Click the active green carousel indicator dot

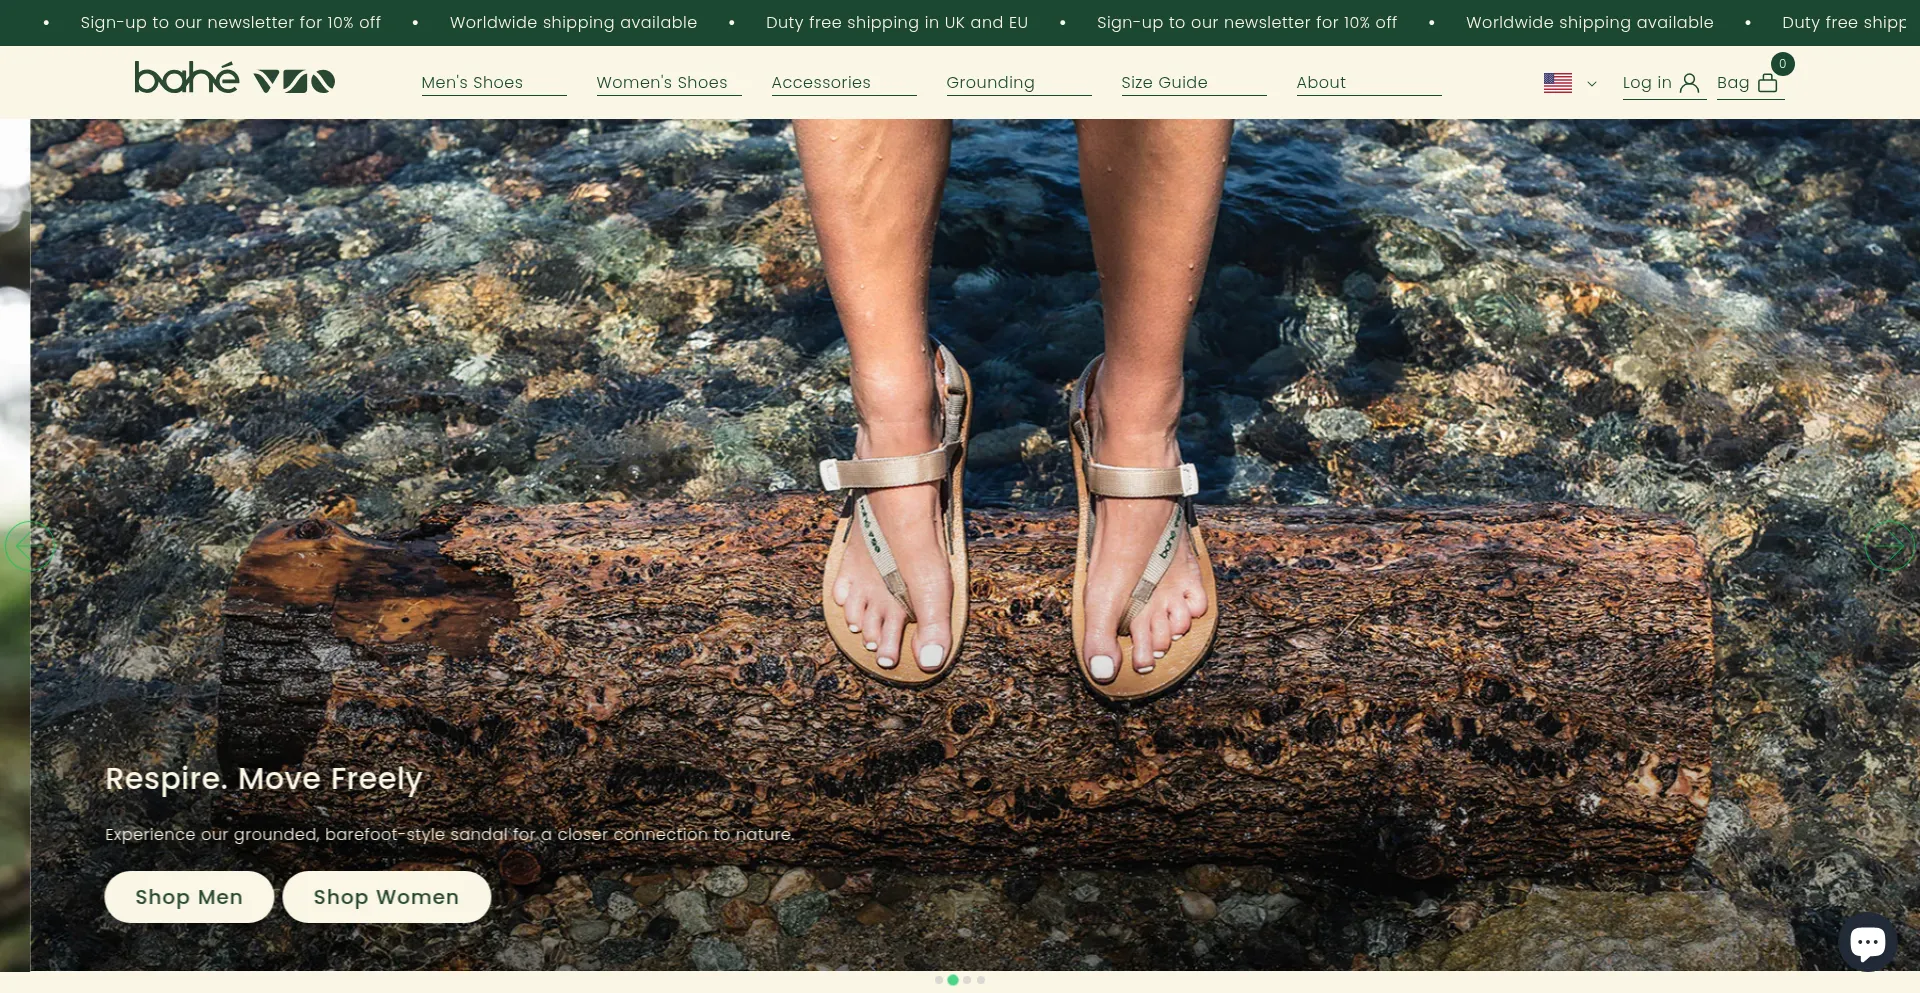(x=953, y=980)
